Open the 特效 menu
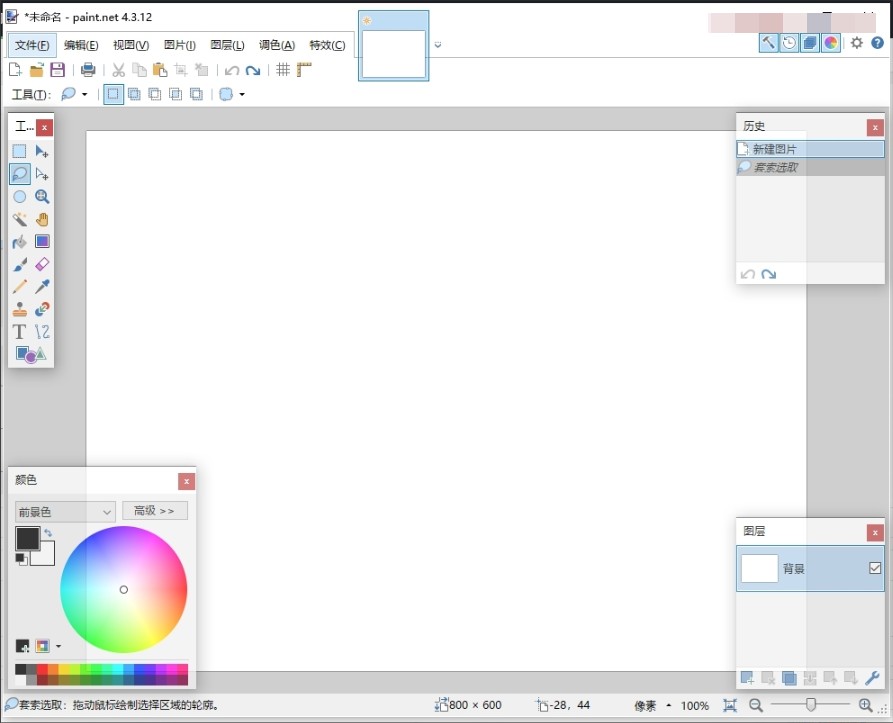The height and width of the screenshot is (723, 893). [x=328, y=45]
